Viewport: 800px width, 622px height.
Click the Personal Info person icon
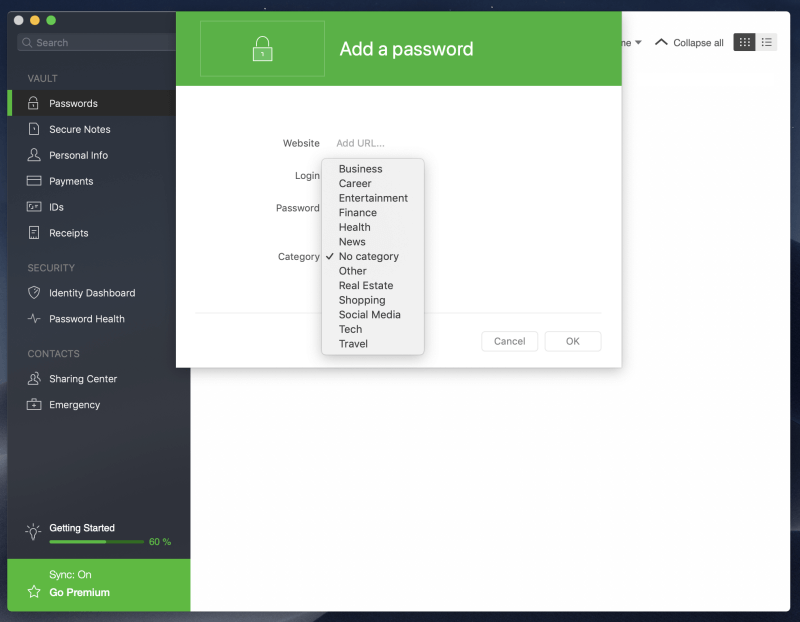(34, 155)
